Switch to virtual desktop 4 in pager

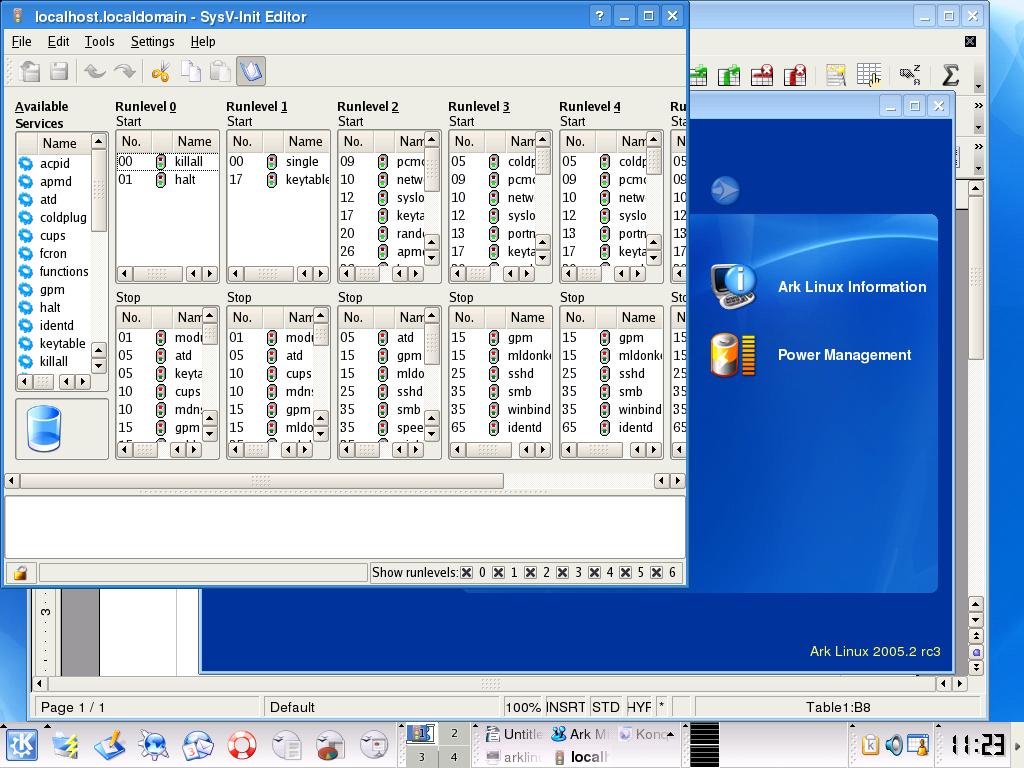pyautogui.click(x=454, y=757)
